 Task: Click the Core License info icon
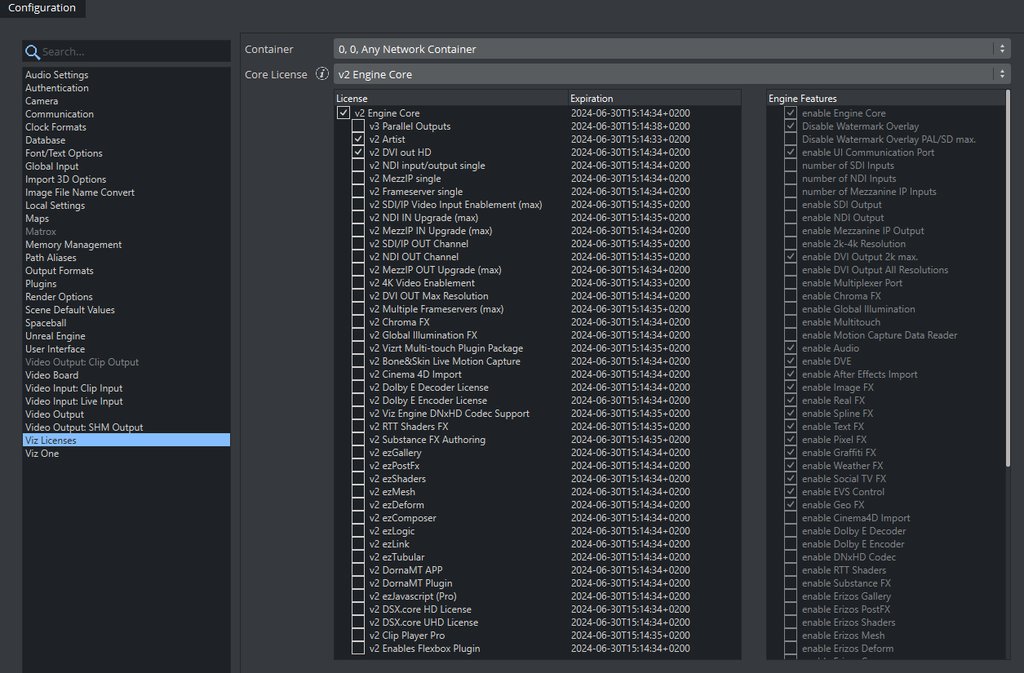point(322,74)
